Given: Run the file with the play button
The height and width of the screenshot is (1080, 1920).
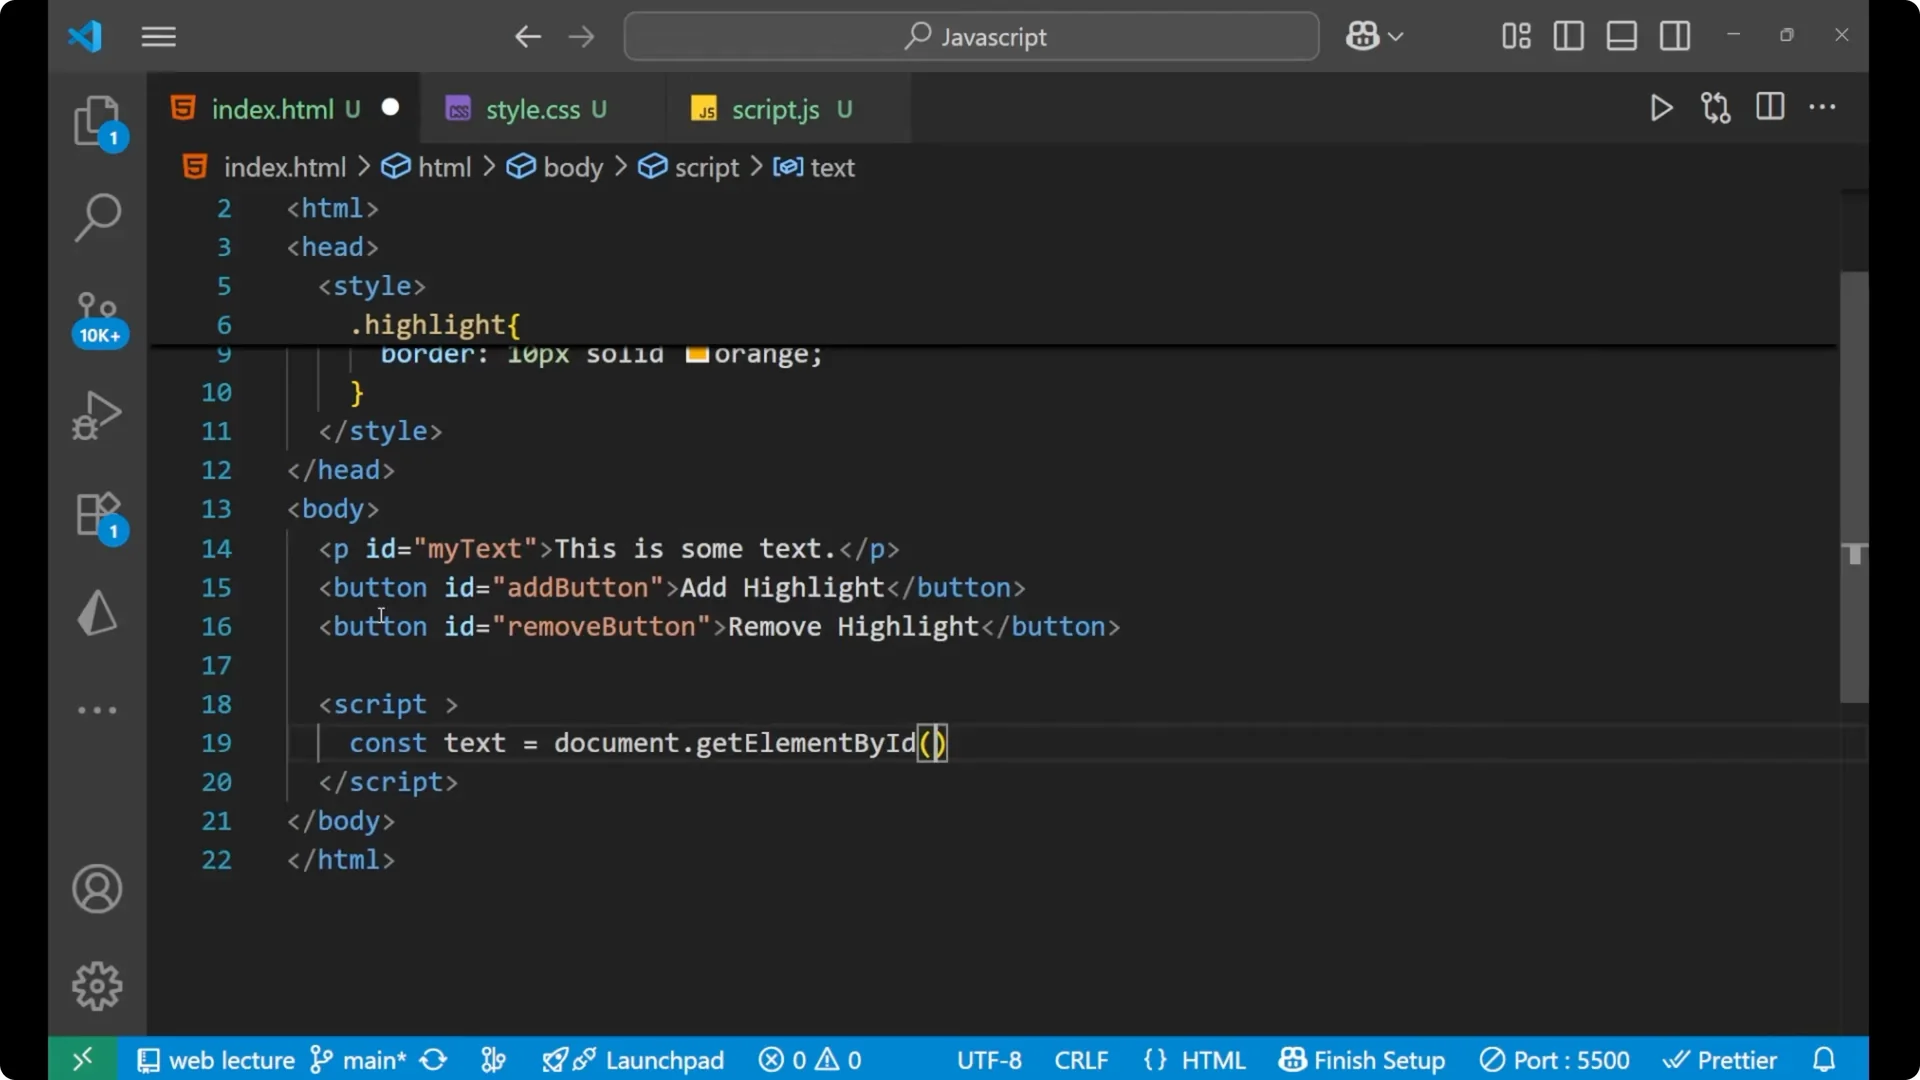Looking at the screenshot, I should coord(1661,108).
